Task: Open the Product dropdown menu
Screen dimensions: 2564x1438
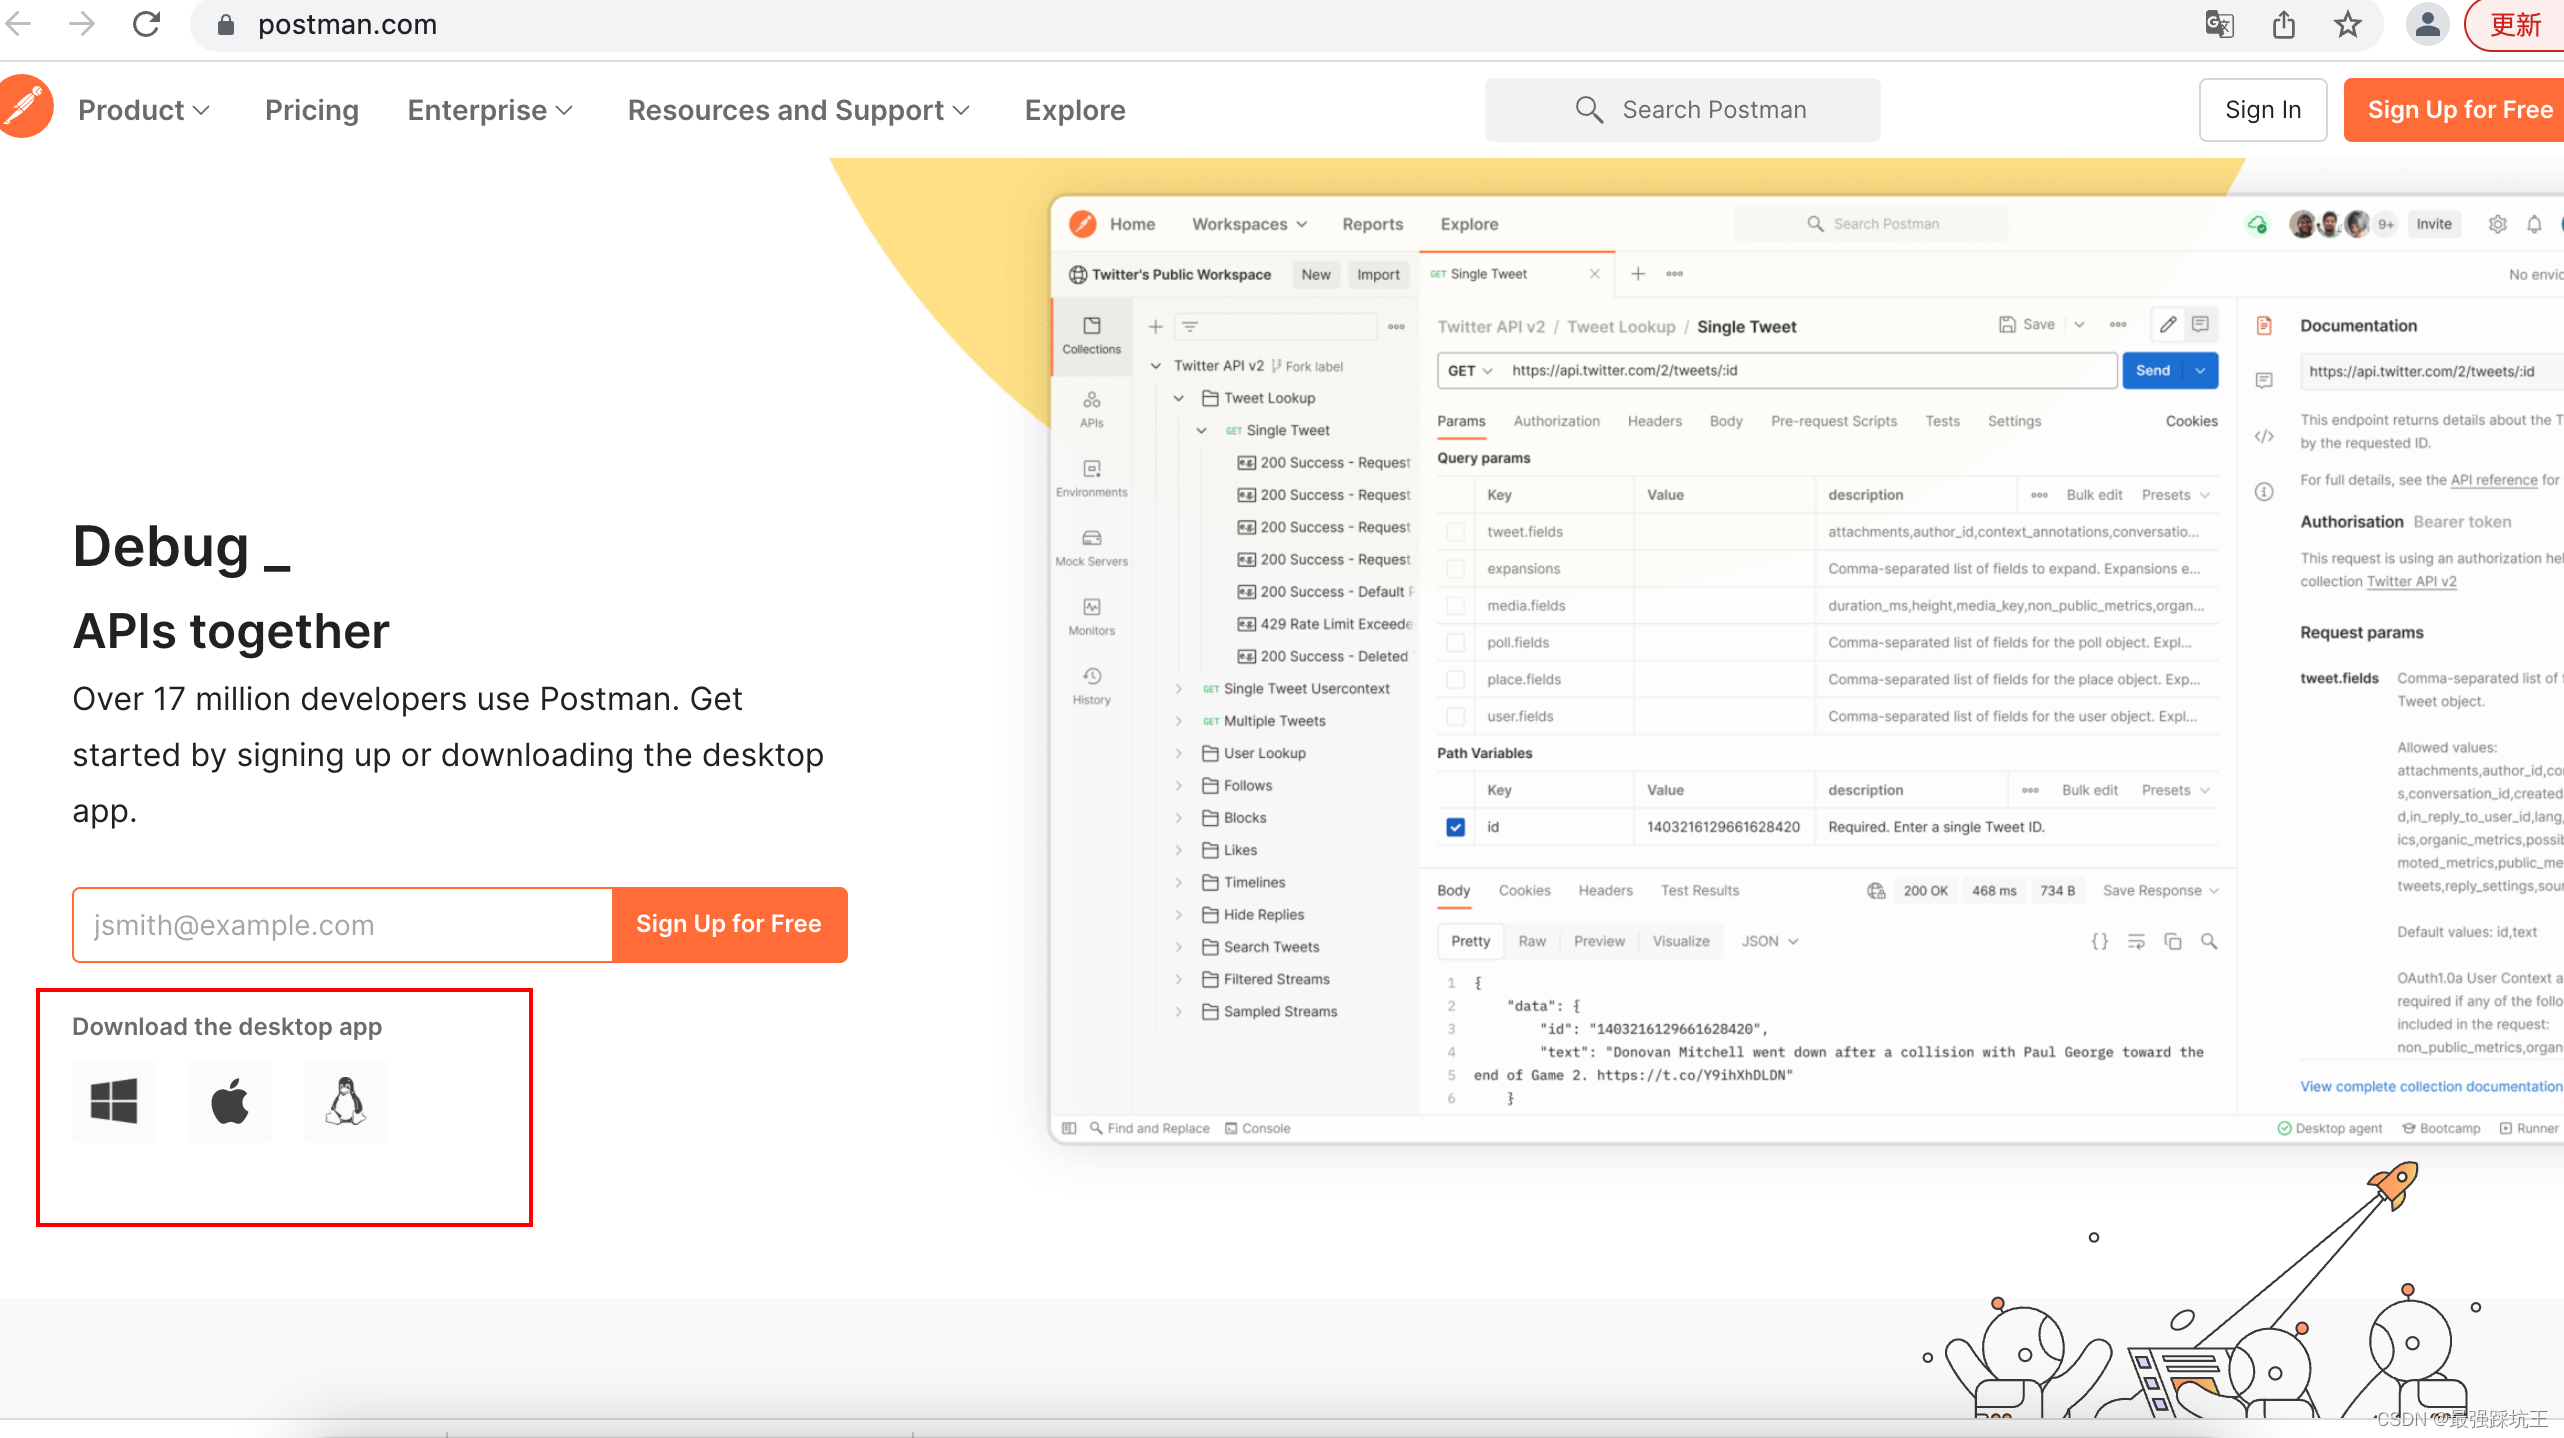Action: (144, 110)
